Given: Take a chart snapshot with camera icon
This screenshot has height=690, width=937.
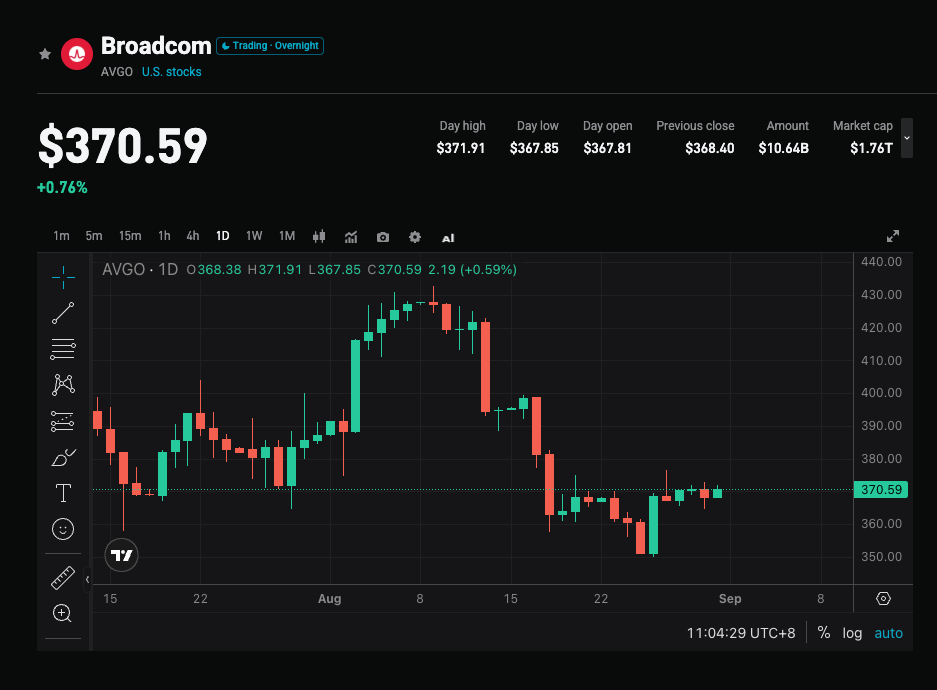Looking at the screenshot, I should point(383,237).
